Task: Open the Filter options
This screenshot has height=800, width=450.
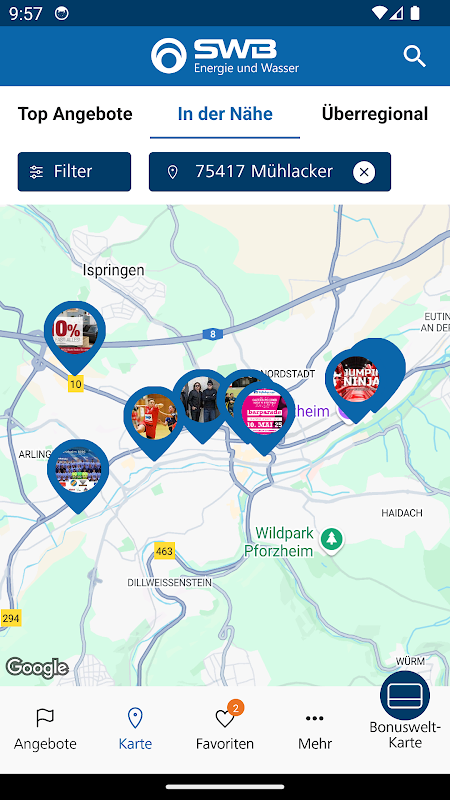Action: [x=74, y=171]
